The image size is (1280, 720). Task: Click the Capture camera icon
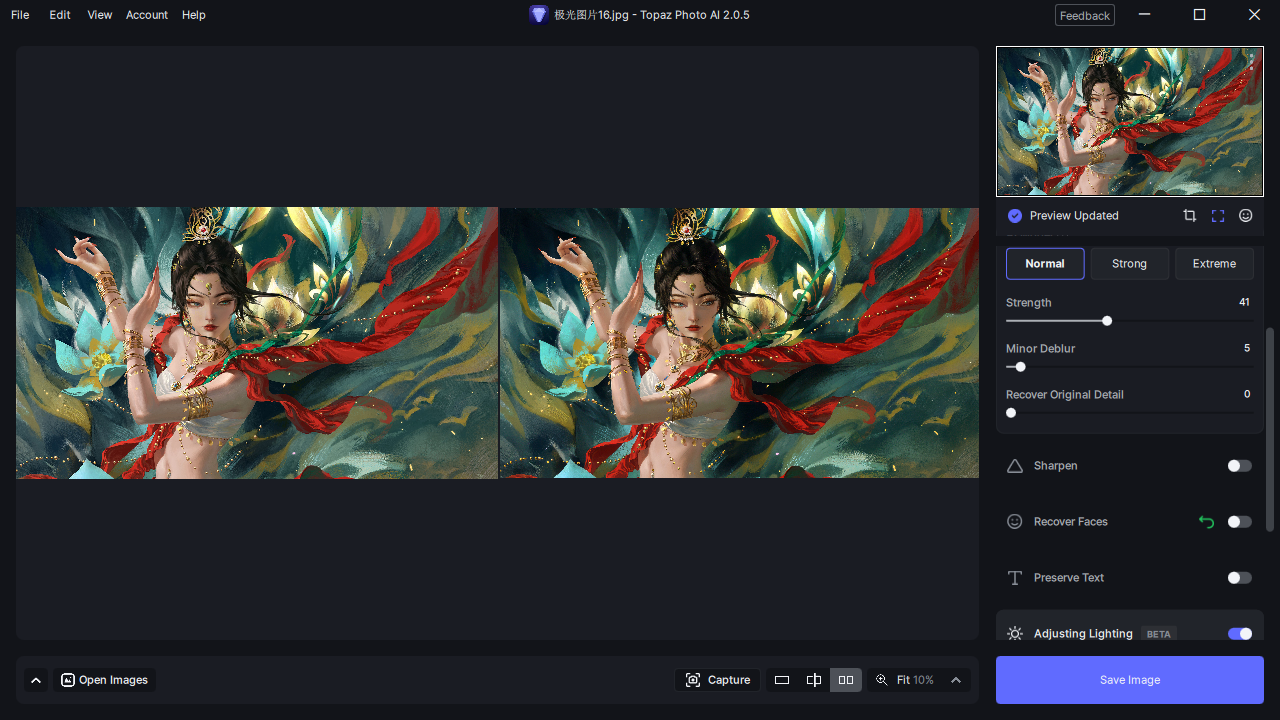click(693, 680)
